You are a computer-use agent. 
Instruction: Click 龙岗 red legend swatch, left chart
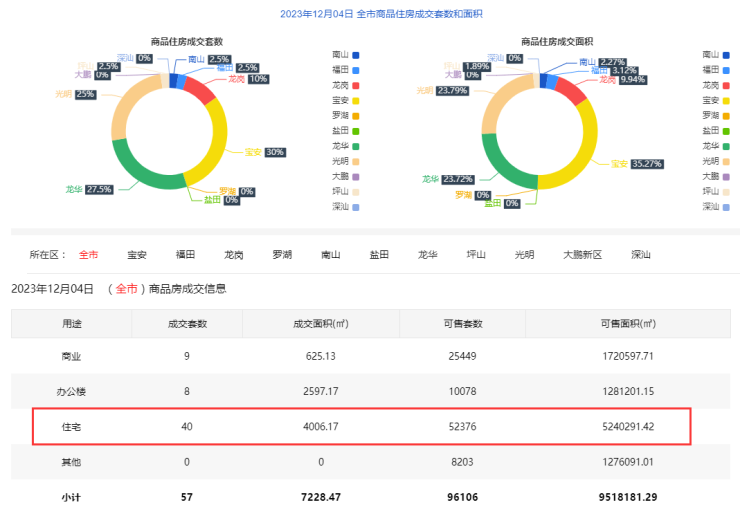tap(356, 85)
